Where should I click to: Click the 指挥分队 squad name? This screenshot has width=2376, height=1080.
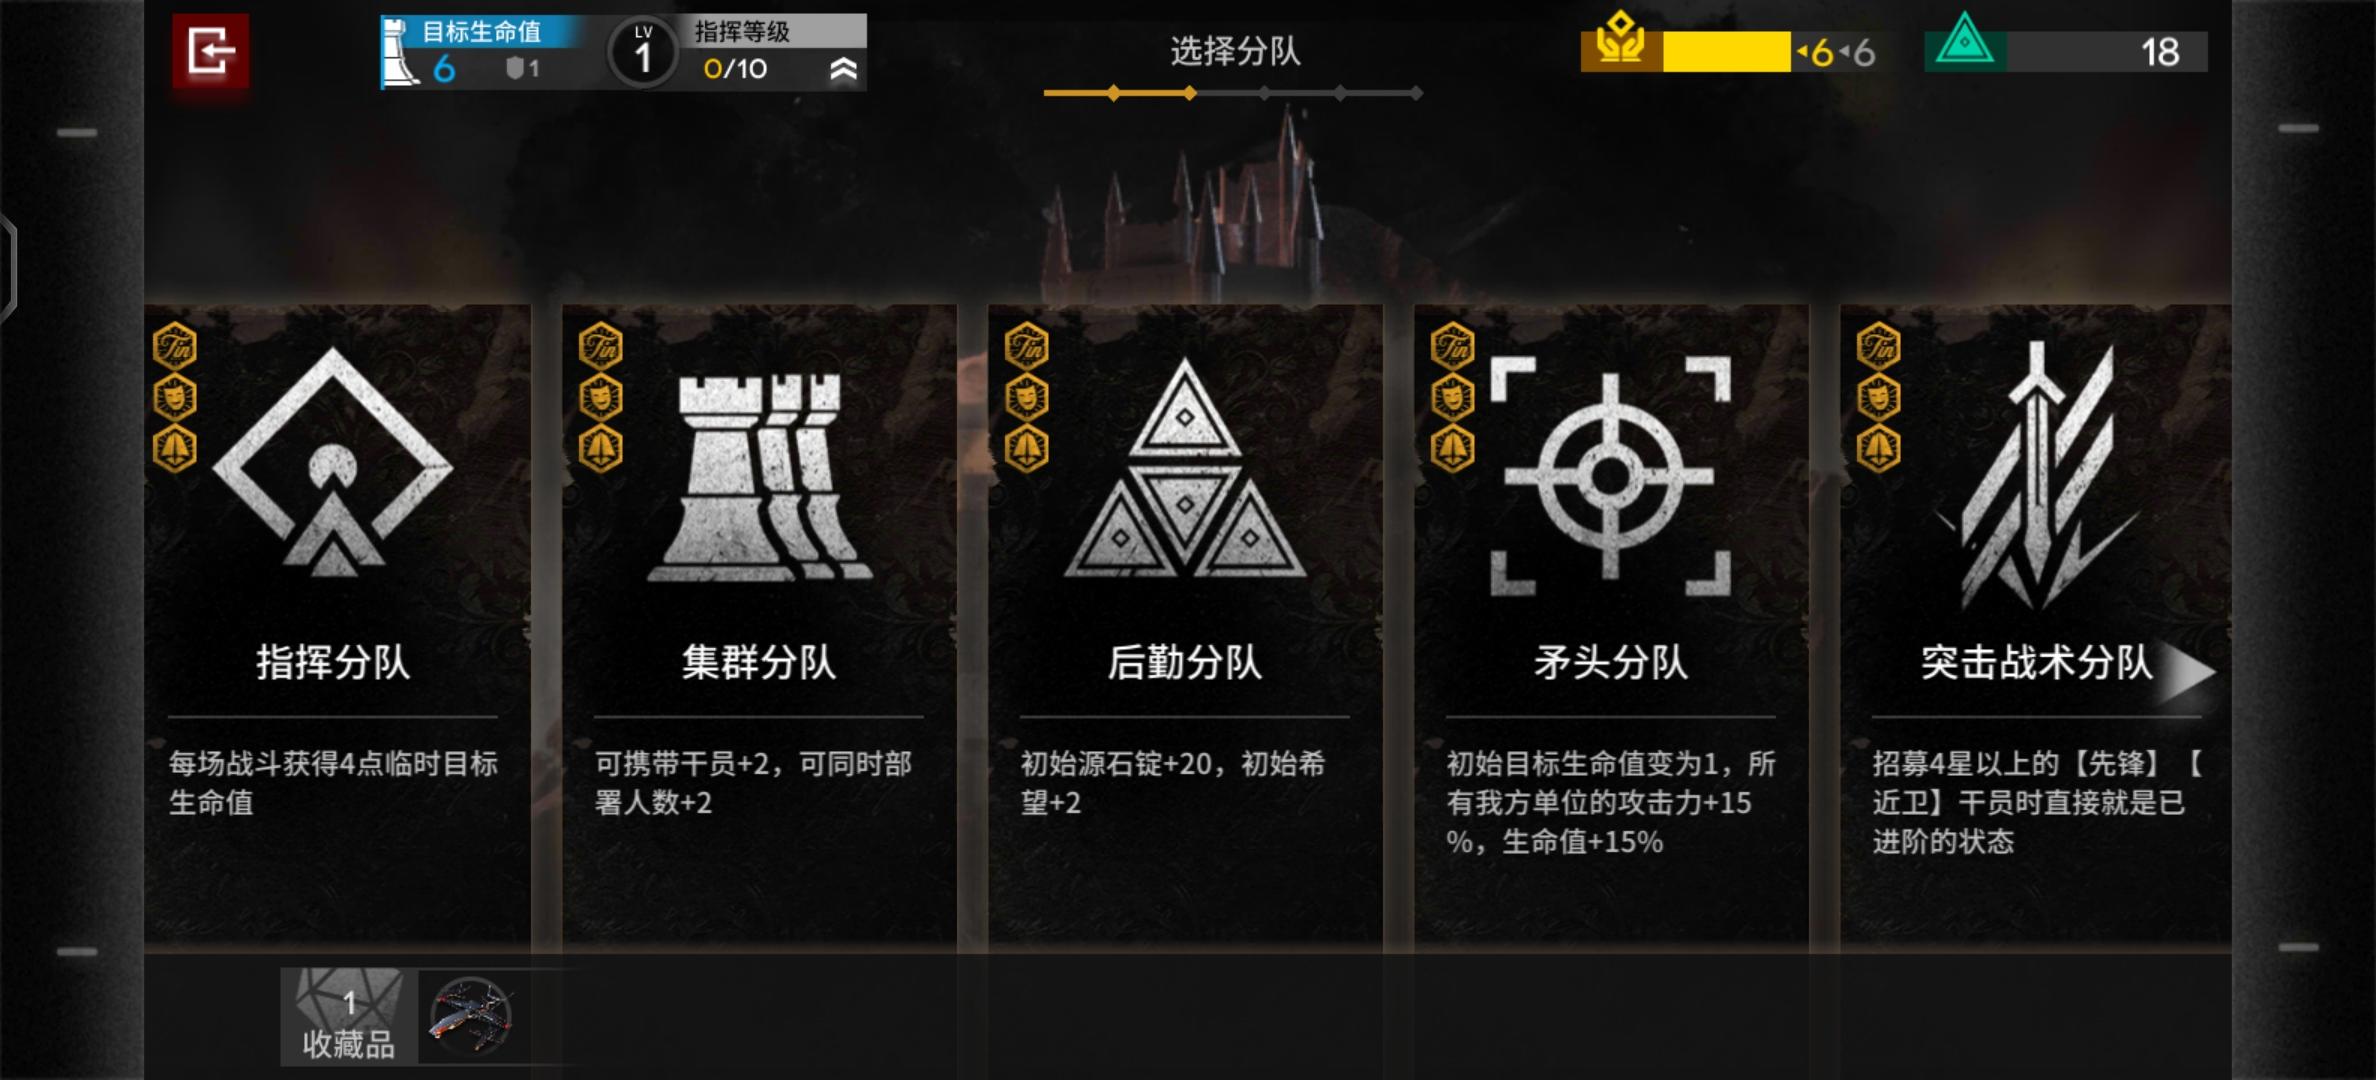coord(333,662)
